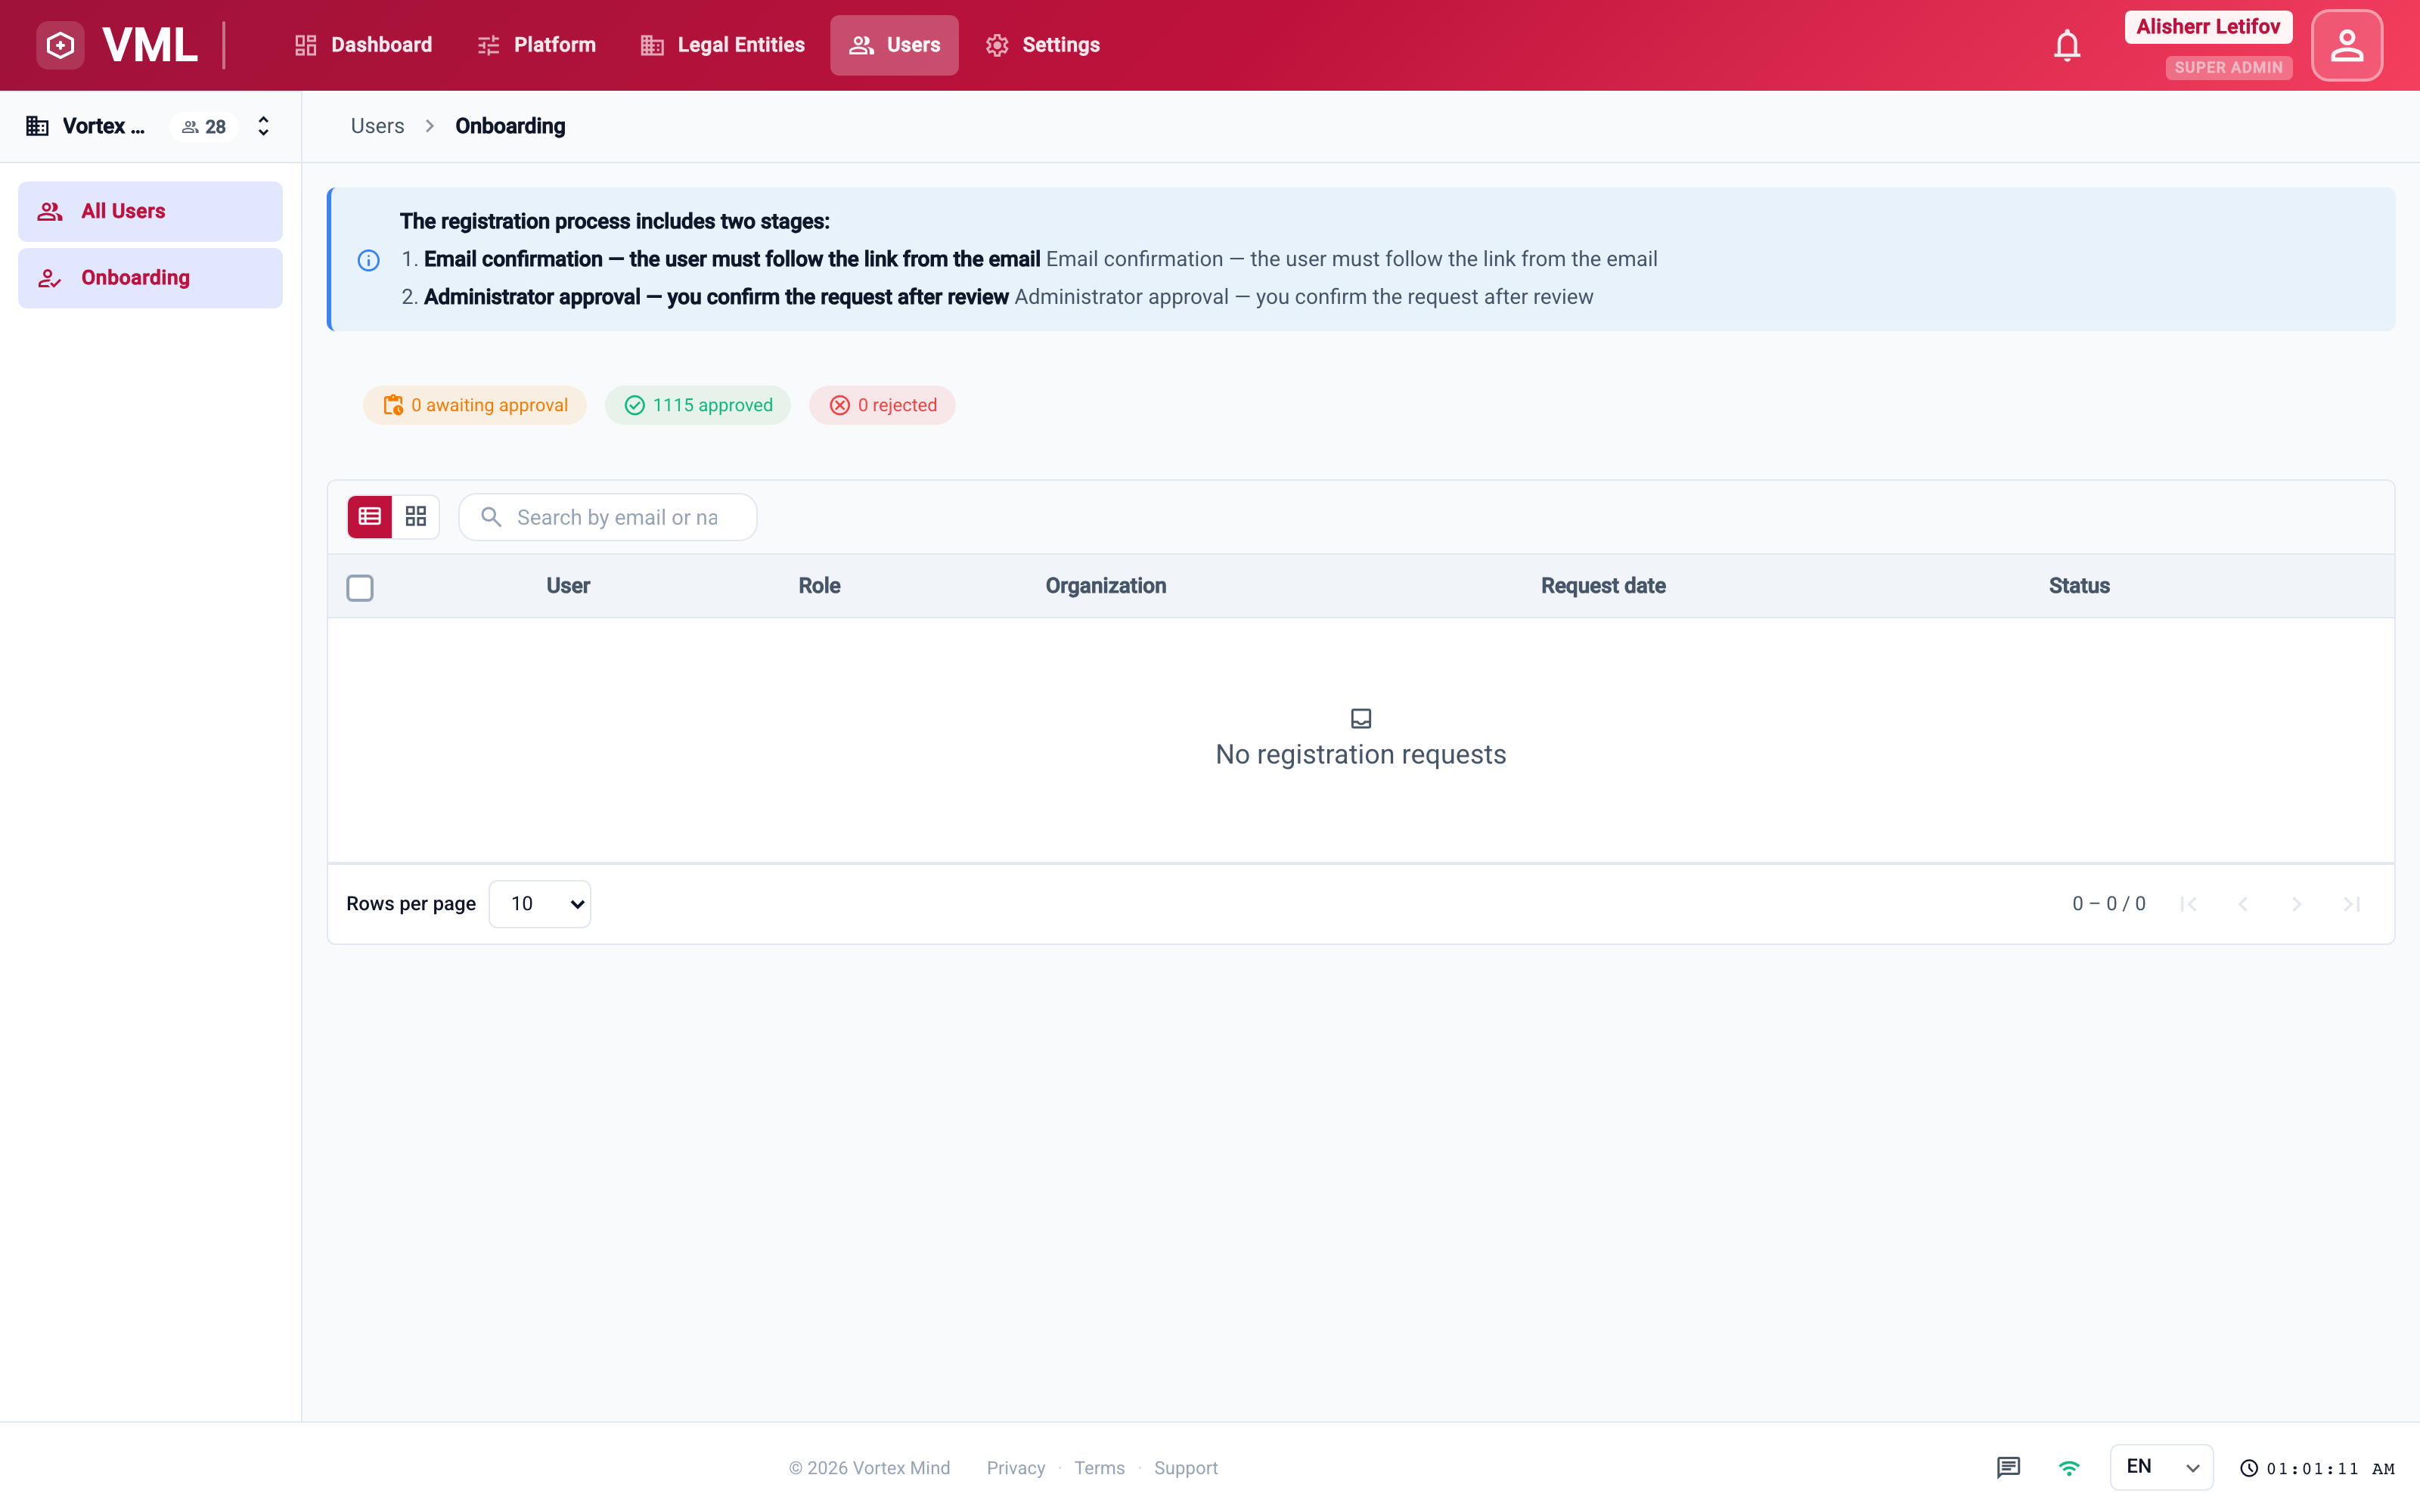Click the Status column header
2420x1512 pixels.
coord(2079,586)
